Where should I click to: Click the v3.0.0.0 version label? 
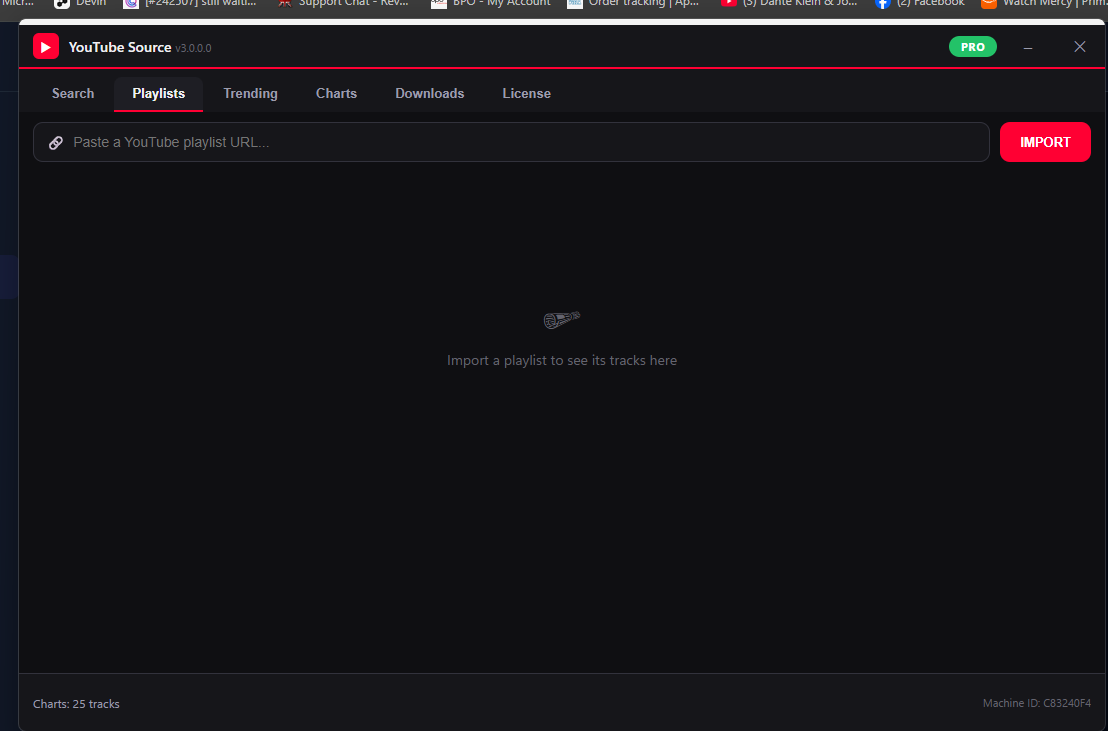tap(194, 48)
